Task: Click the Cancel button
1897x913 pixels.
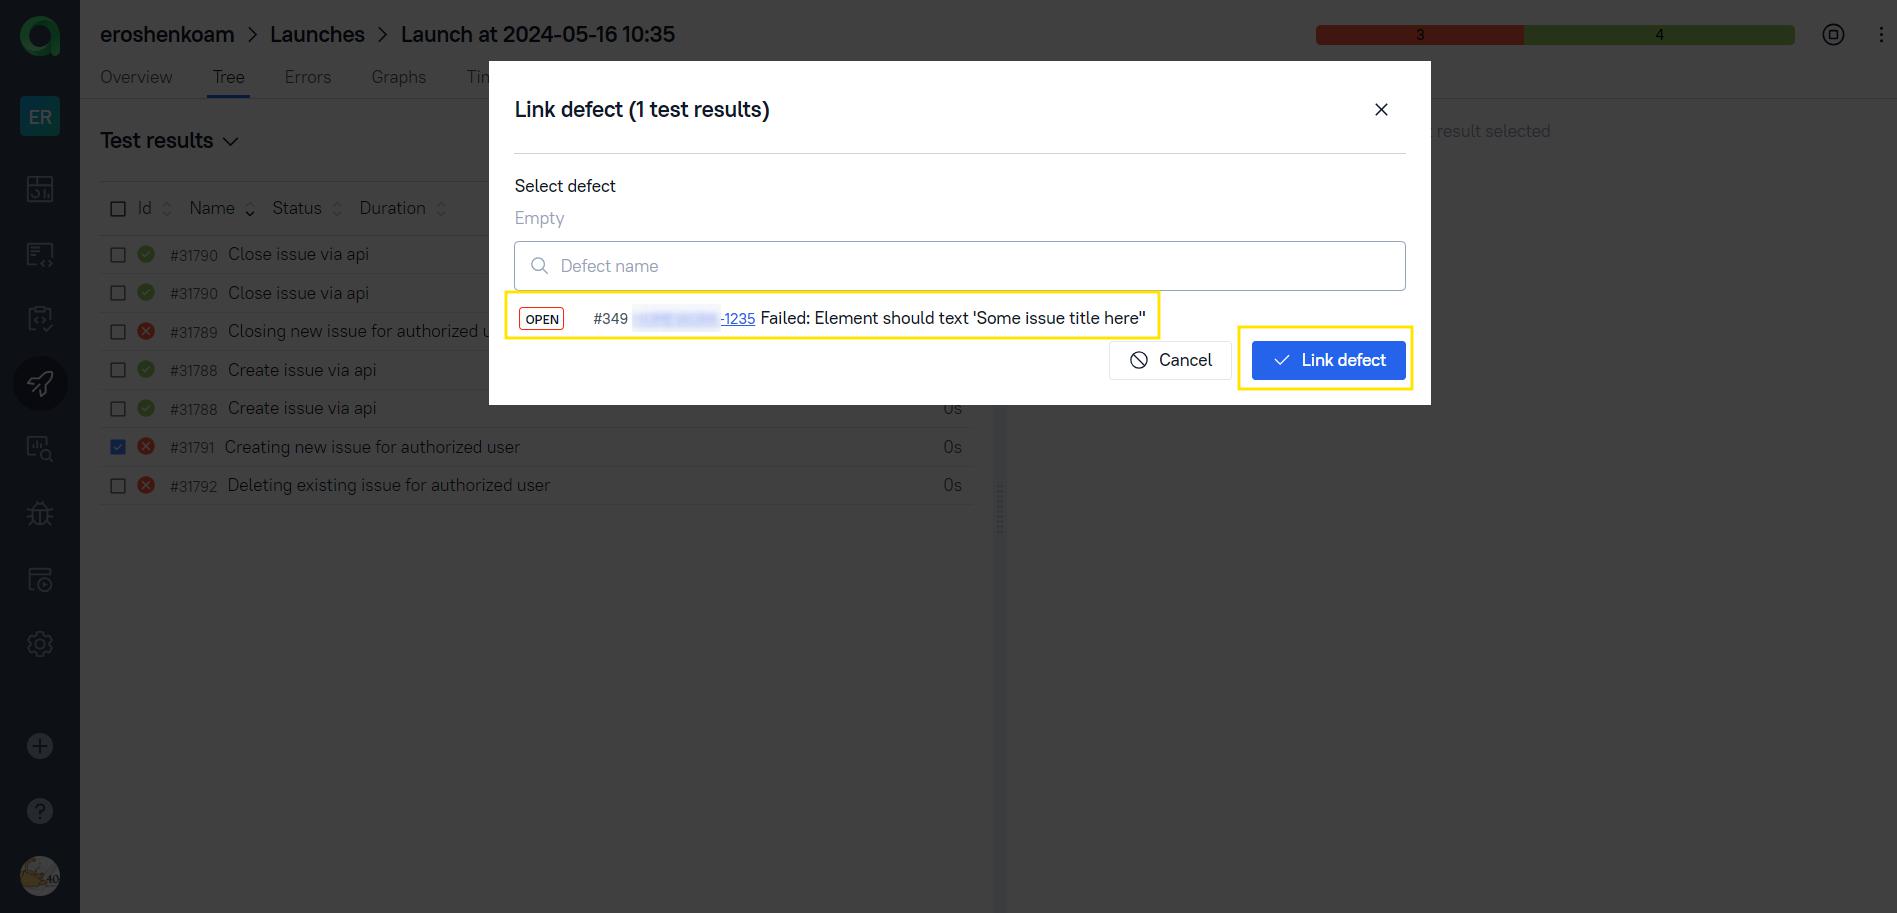Action: point(1170,360)
